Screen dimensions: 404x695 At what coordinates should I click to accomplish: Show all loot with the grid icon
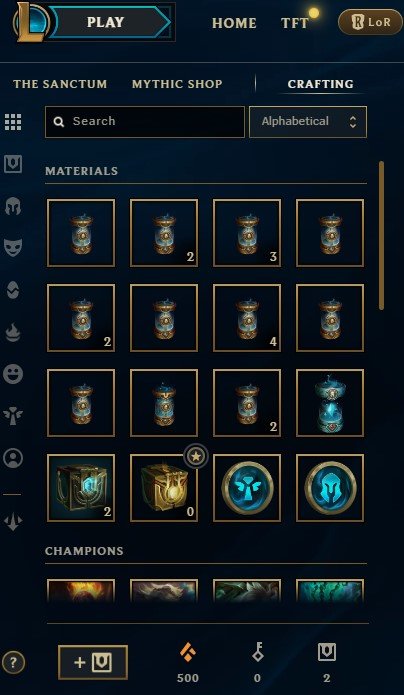pos(13,122)
